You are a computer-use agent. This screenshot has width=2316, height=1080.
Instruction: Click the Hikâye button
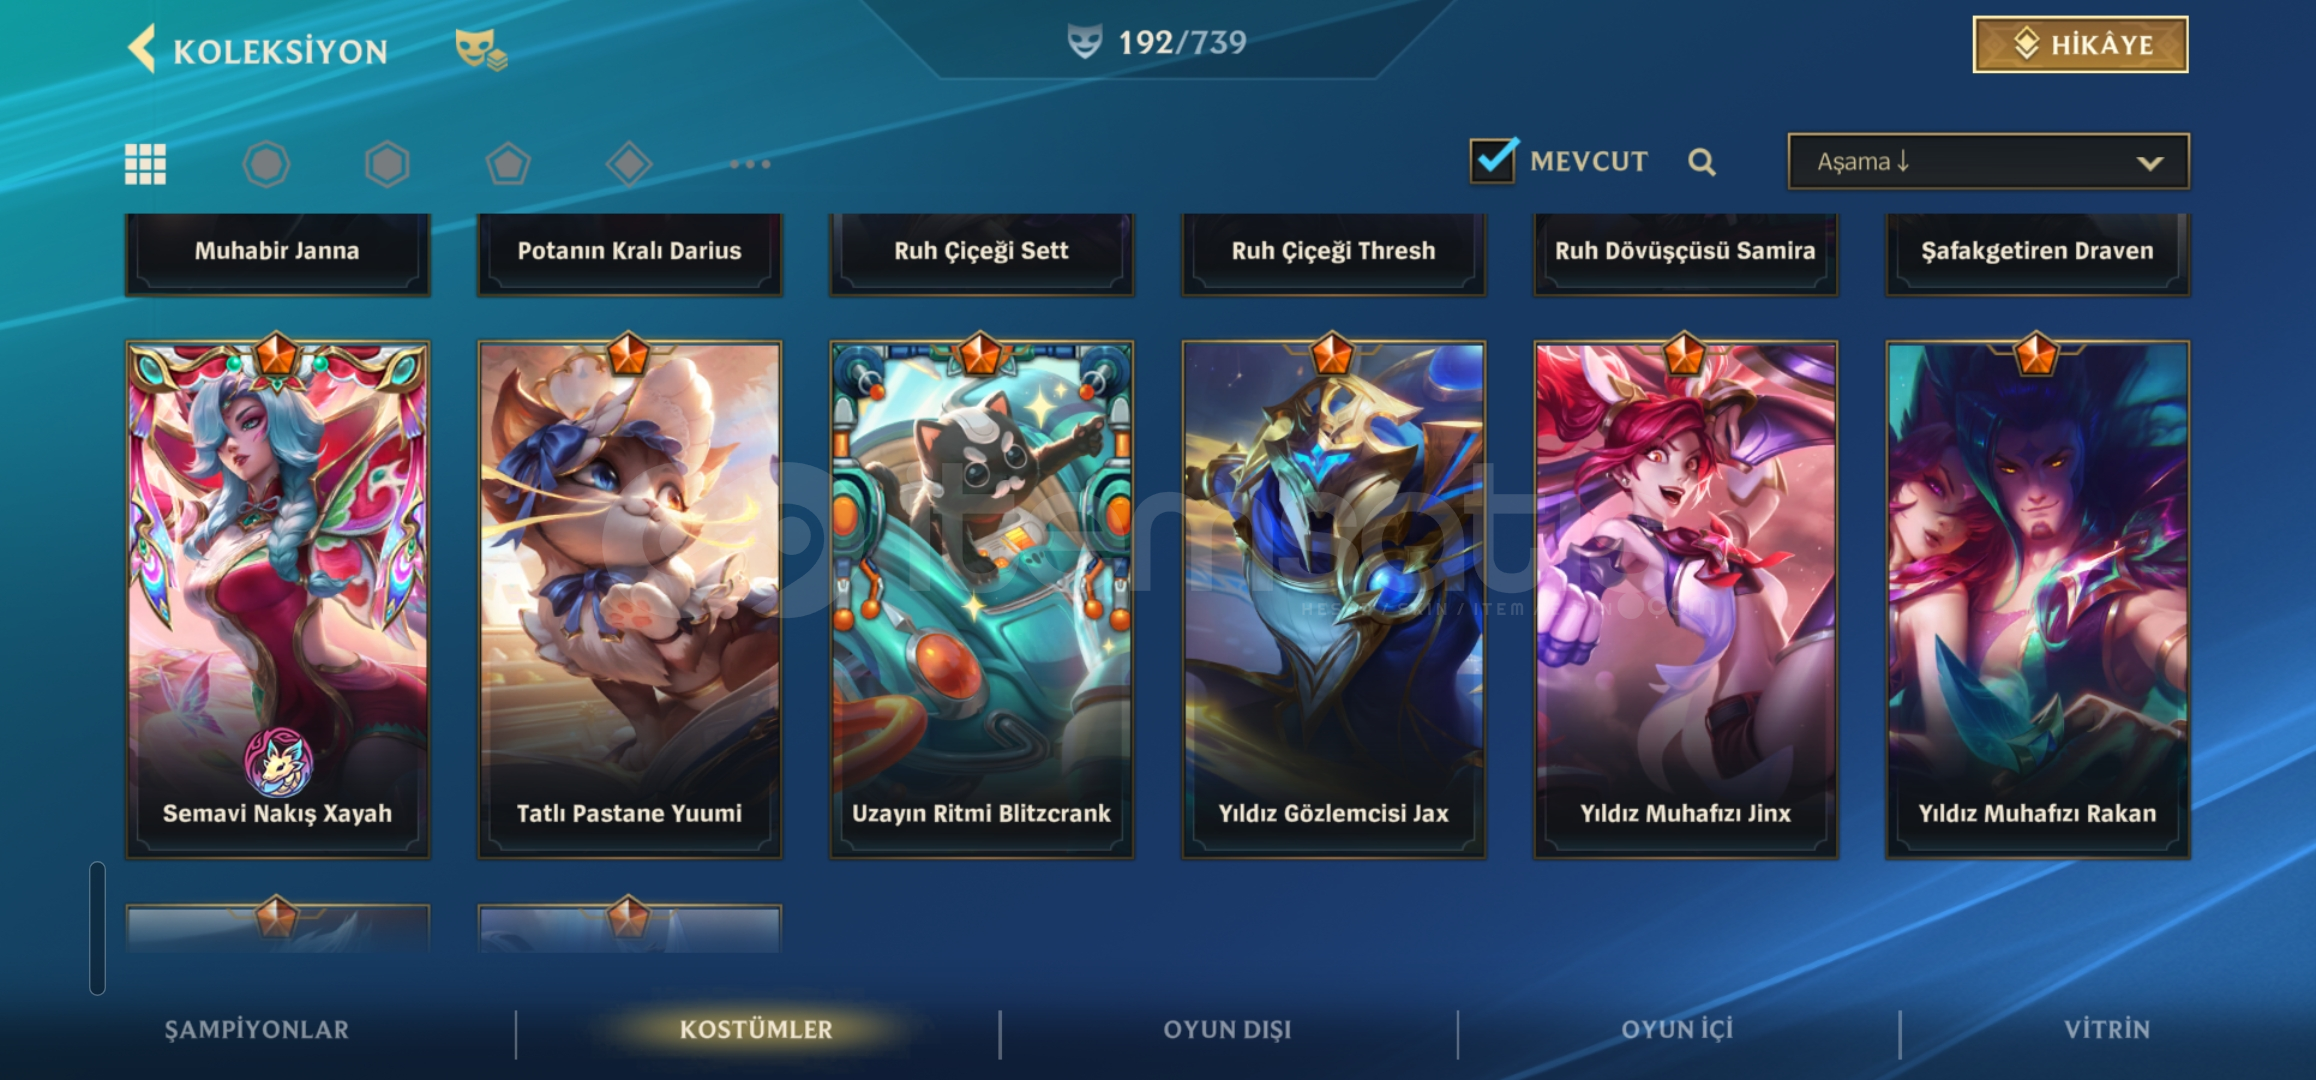point(2080,45)
